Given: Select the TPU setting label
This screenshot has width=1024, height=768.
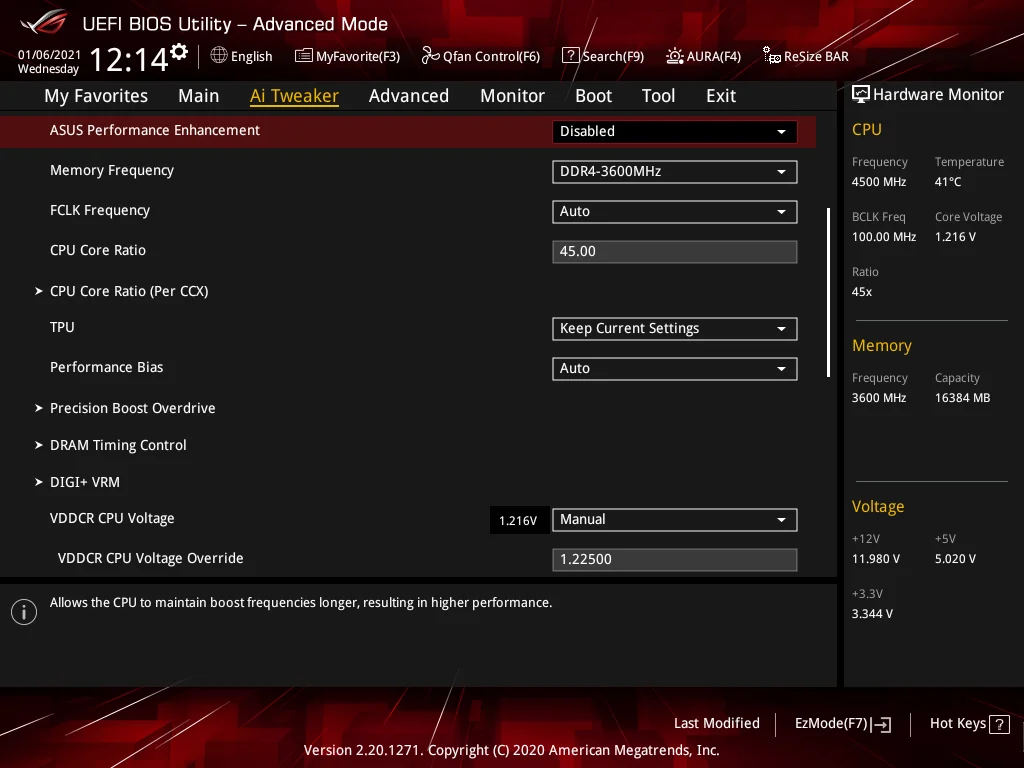Looking at the screenshot, I should pos(62,327).
